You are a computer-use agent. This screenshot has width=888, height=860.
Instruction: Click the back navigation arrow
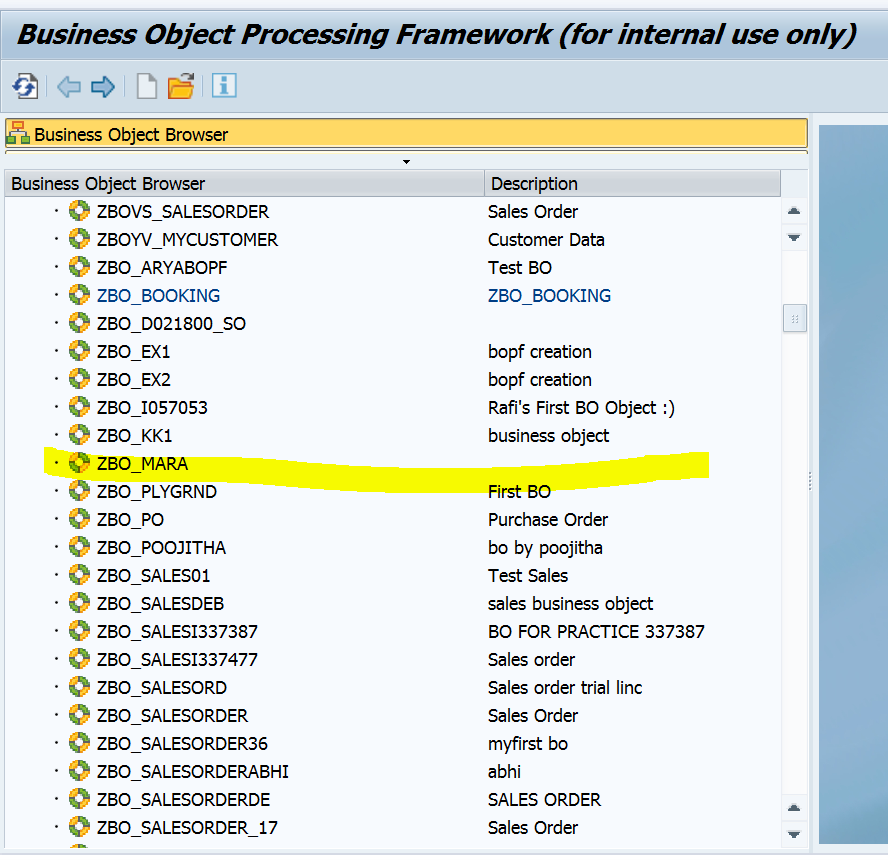(68, 86)
